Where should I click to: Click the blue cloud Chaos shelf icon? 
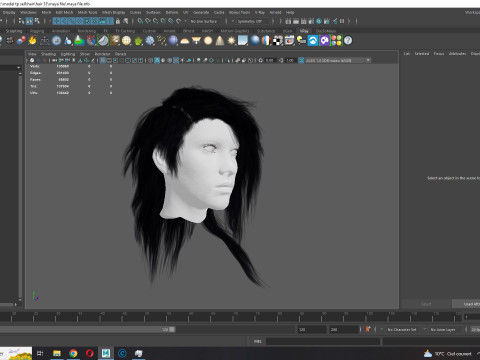[313, 41]
